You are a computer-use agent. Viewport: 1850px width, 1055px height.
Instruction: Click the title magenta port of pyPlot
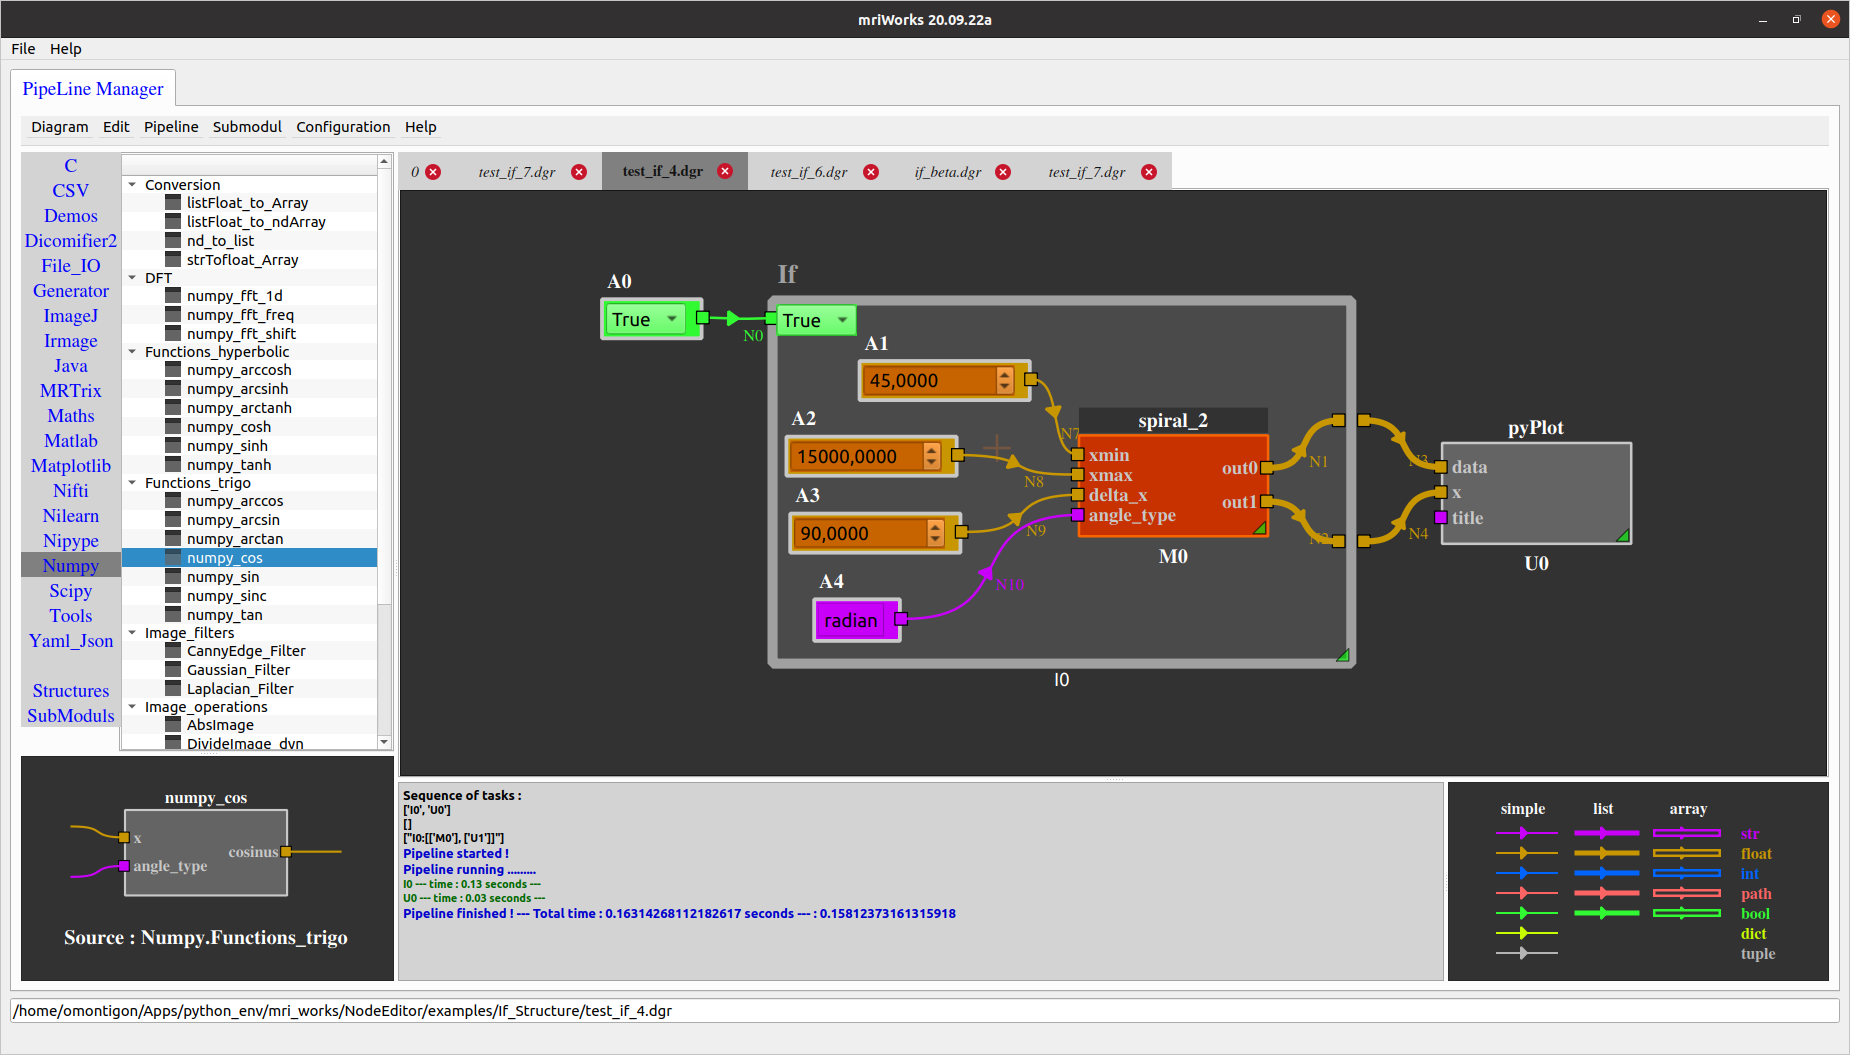pos(1441,517)
